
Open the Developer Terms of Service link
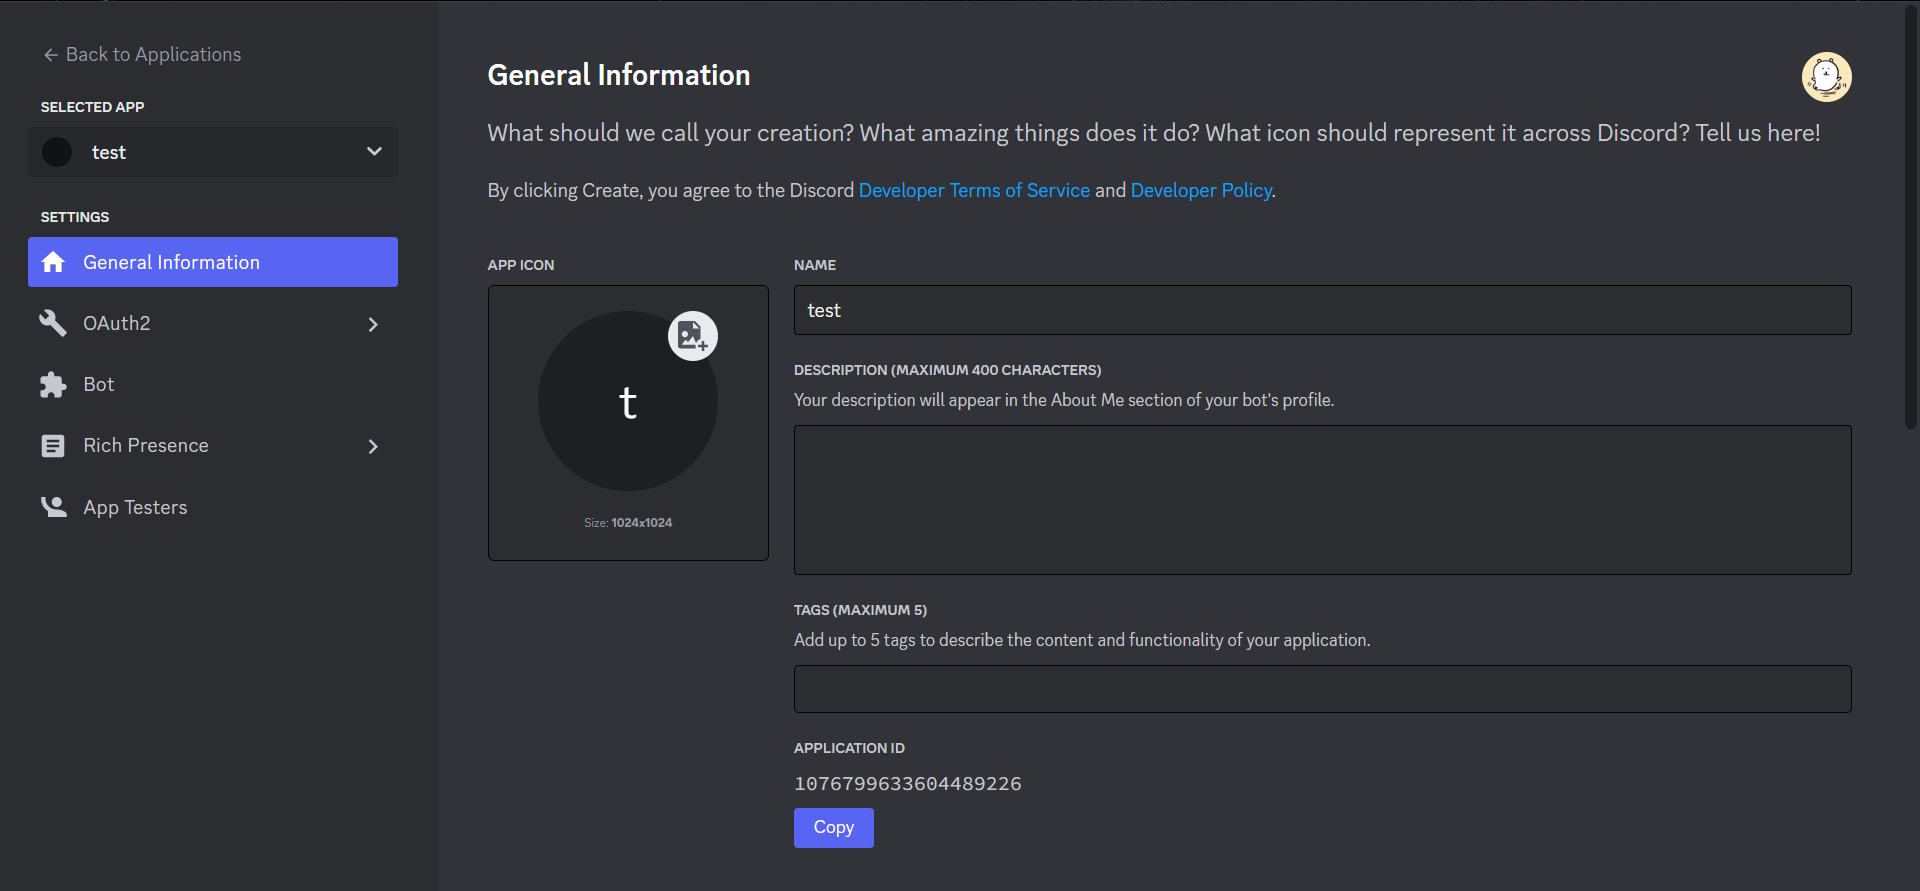coord(974,190)
